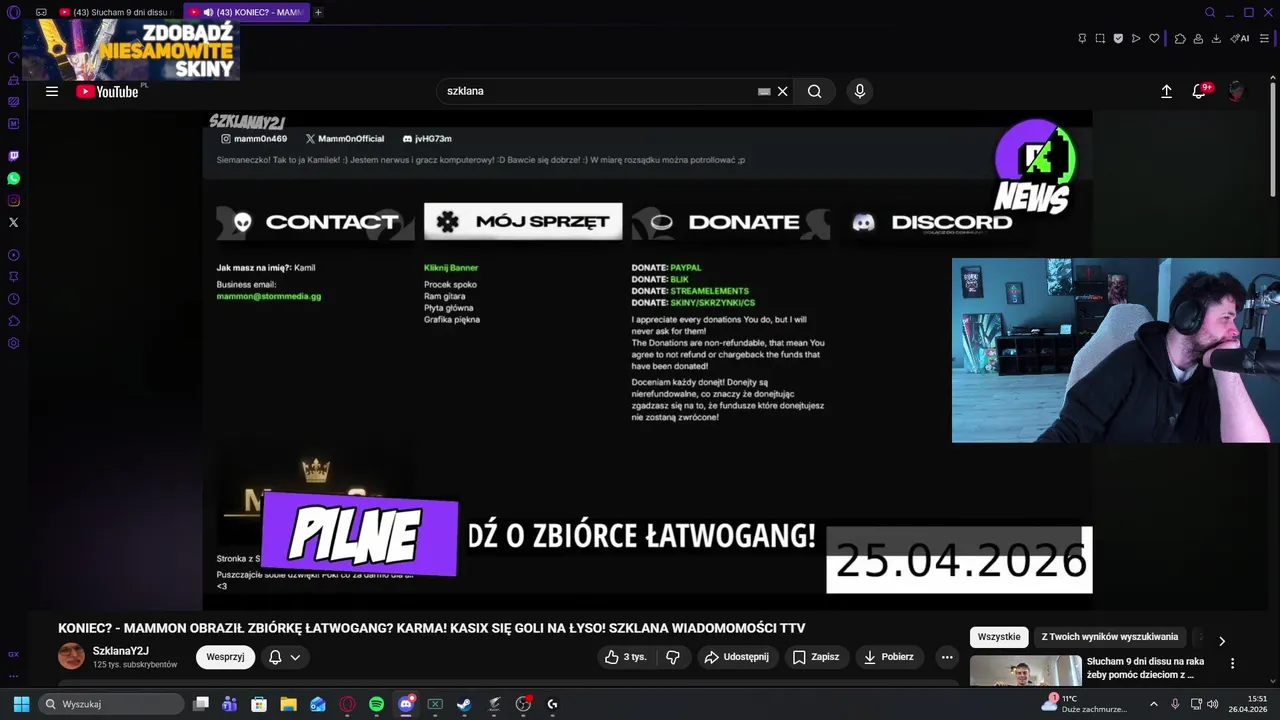Click the Windows taskbar search box 'Wyszukaj'
1280x720 pixels.
pyautogui.click(x=111, y=704)
